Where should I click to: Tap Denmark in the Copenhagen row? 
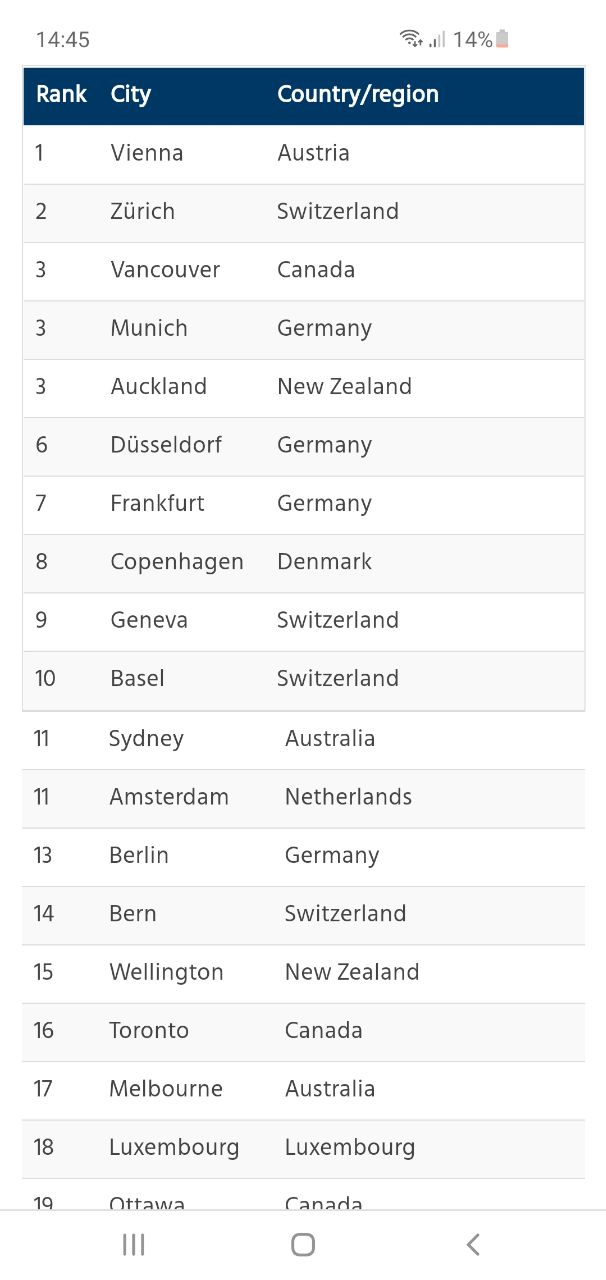325,562
